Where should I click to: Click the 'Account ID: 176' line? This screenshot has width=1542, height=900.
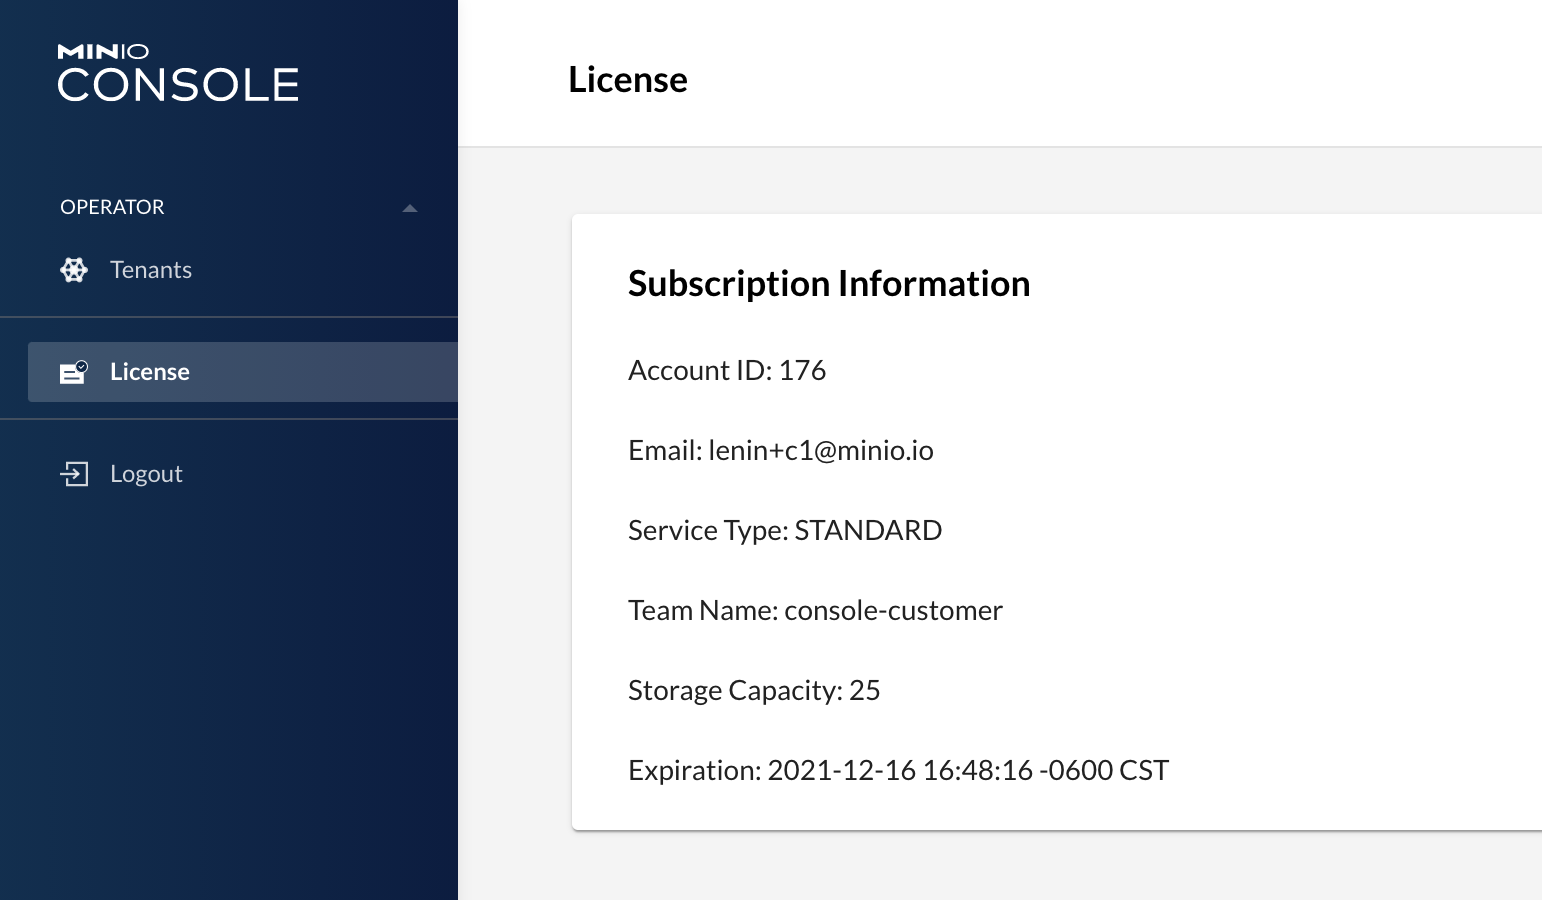(x=727, y=371)
